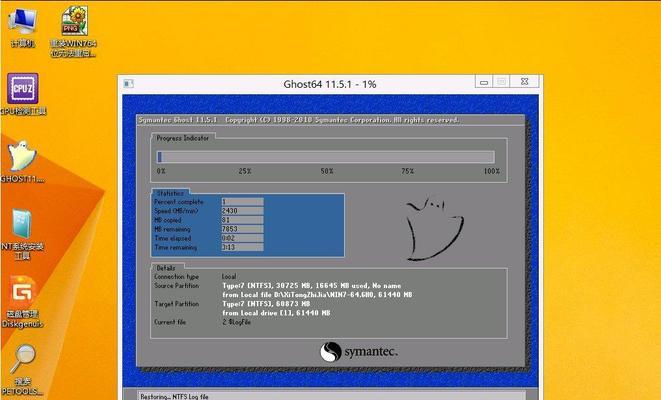
Task: Click the Ghost64 window system menu icon
Action: [x=129, y=83]
